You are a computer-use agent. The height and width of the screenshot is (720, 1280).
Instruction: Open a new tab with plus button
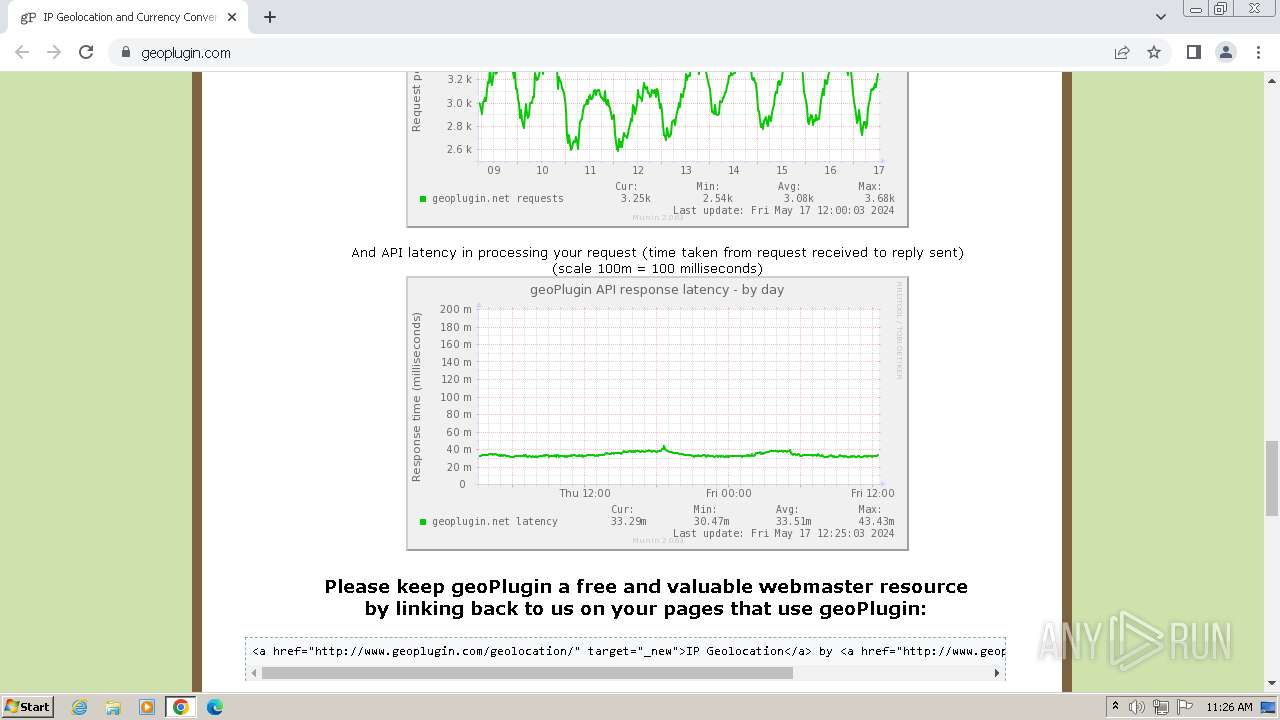pos(270,17)
